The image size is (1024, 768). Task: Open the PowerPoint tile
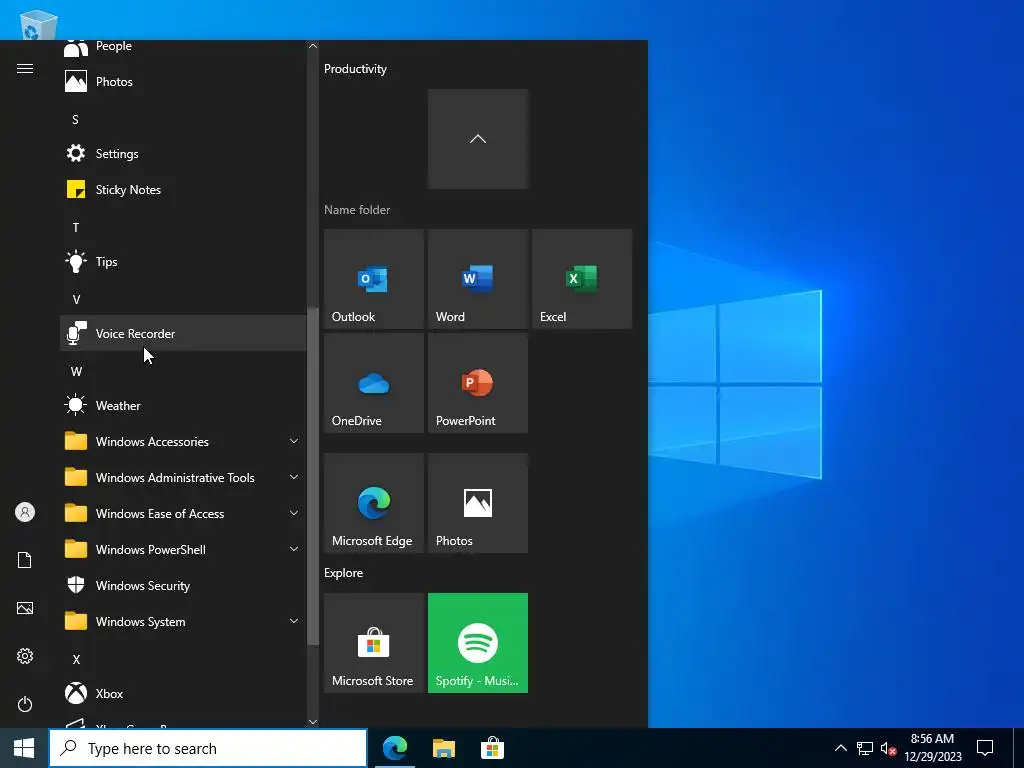(478, 383)
